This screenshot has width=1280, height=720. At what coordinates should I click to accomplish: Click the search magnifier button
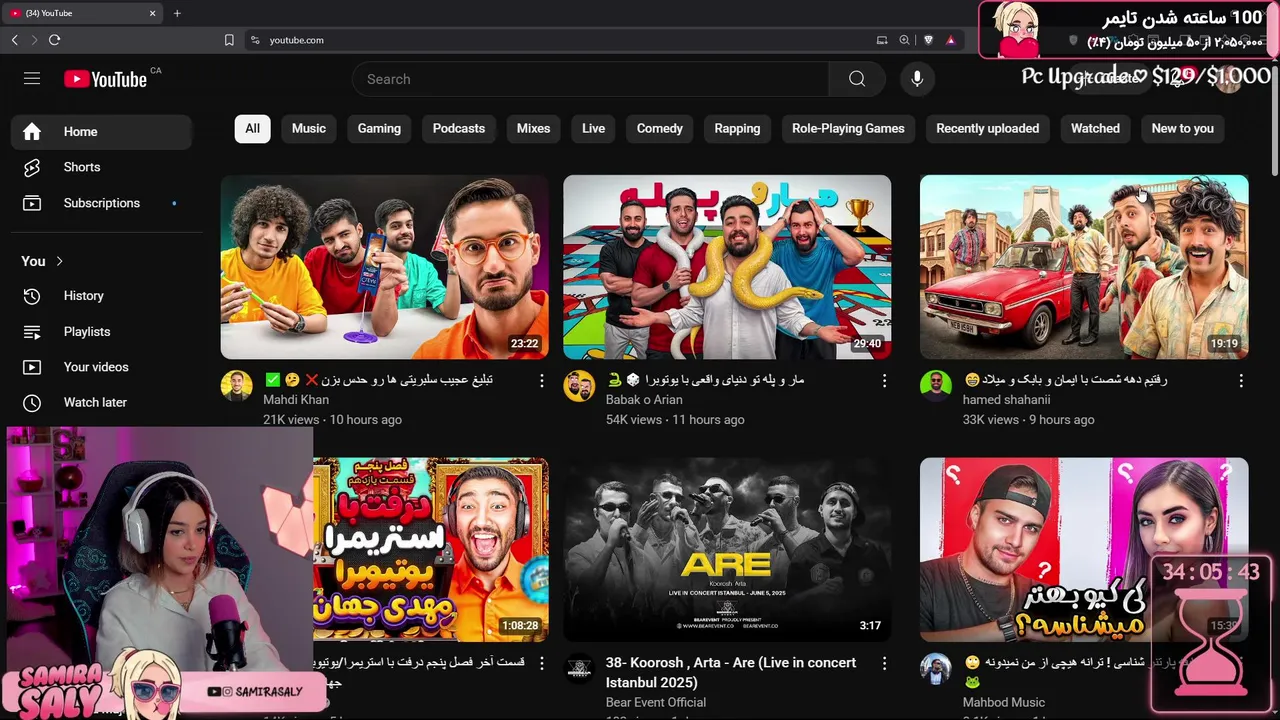tap(857, 79)
